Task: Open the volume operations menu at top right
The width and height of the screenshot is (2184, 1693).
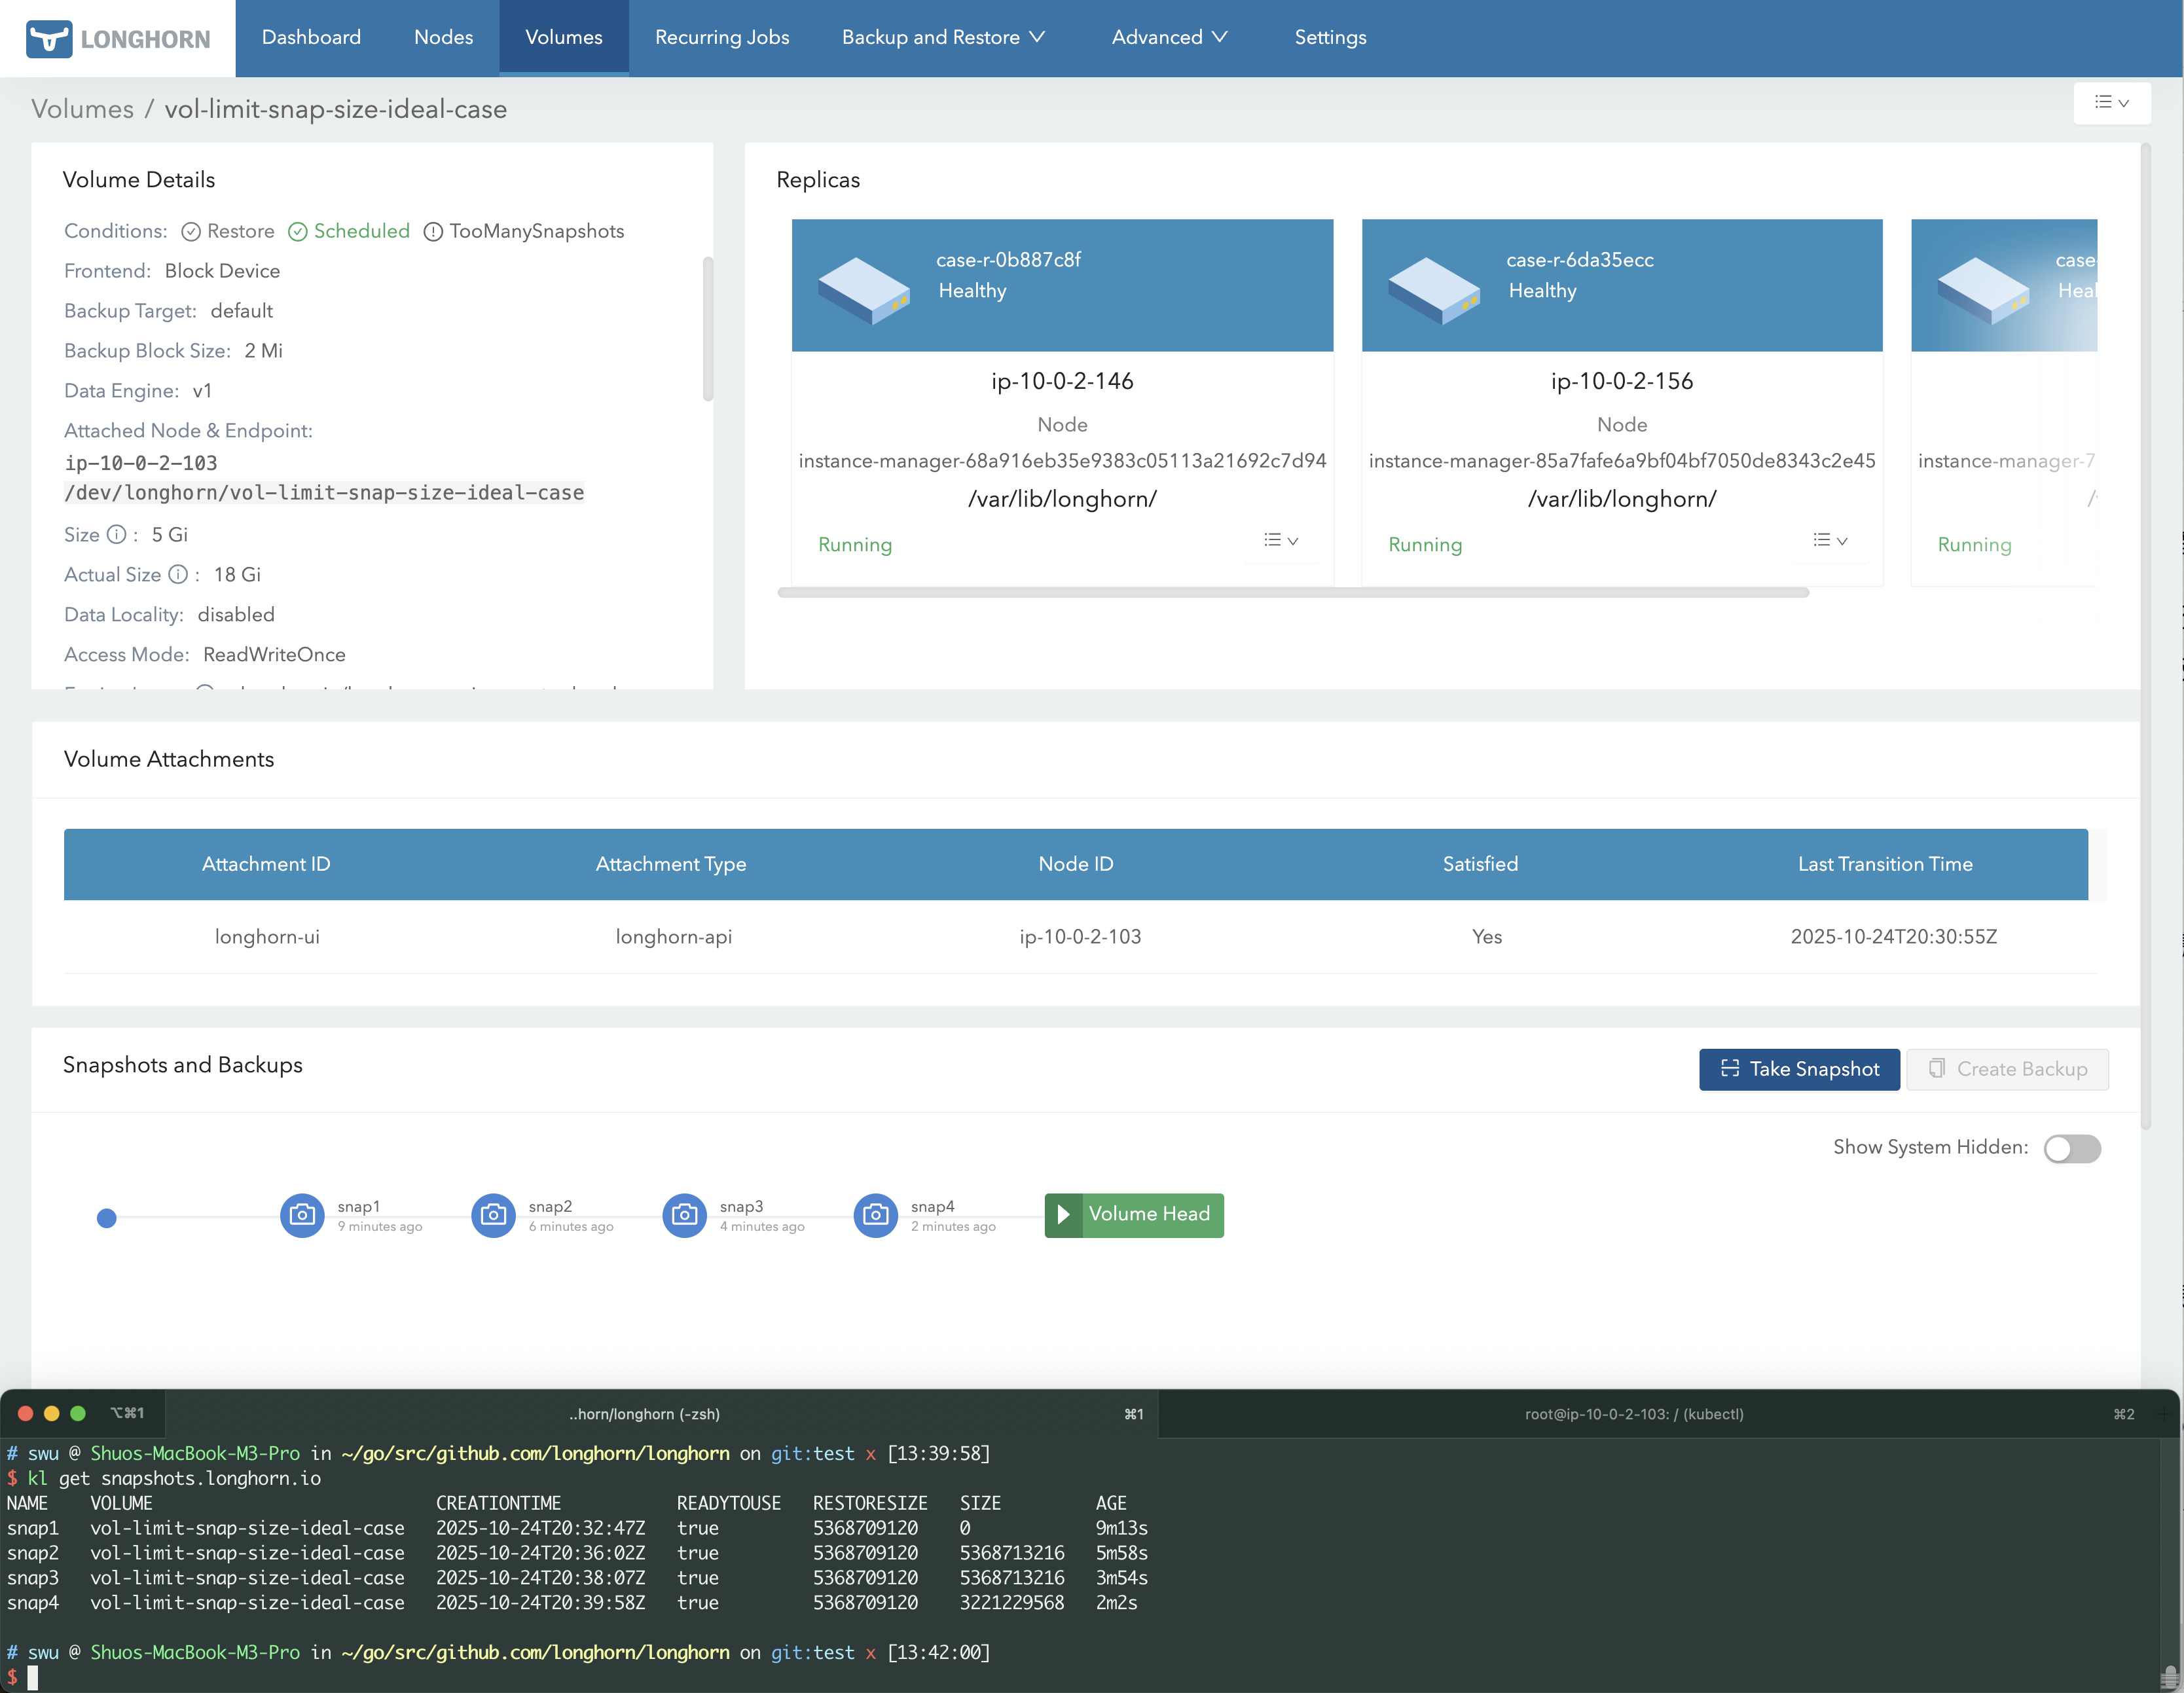Action: (2111, 103)
